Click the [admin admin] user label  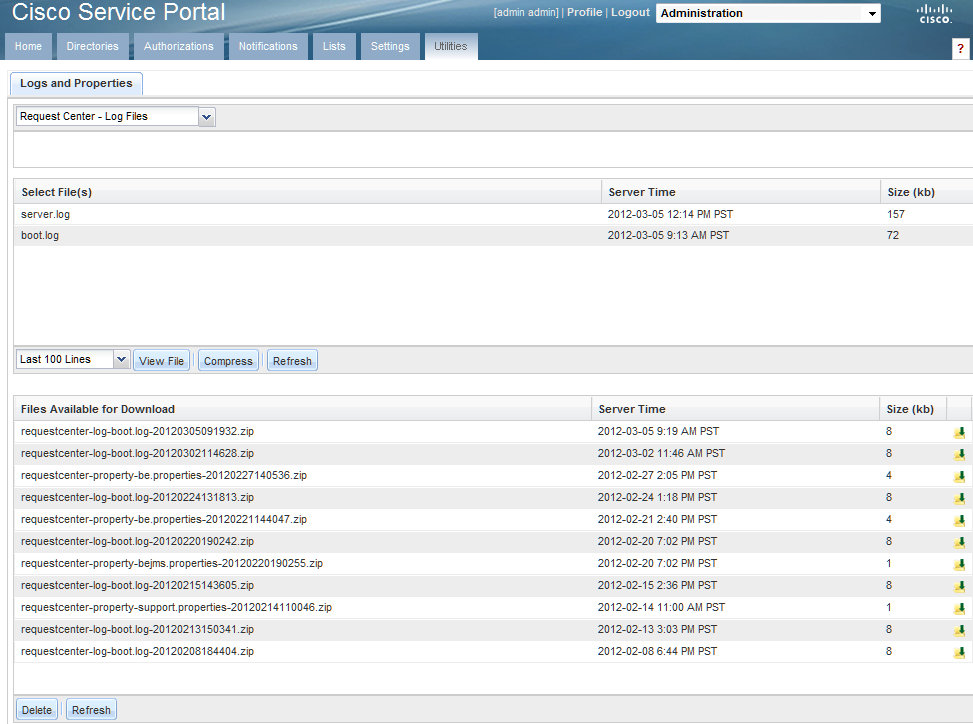(526, 12)
